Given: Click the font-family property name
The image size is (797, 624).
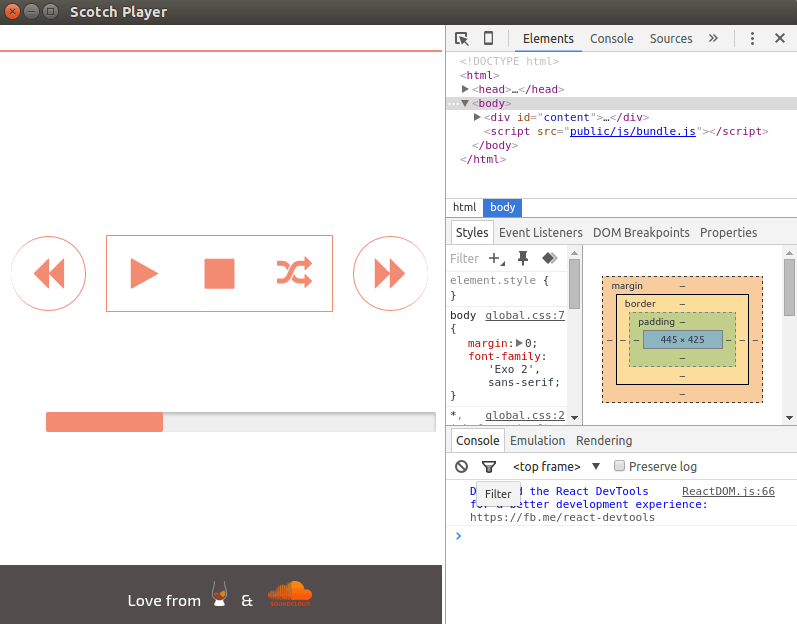Looking at the screenshot, I should [504, 356].
